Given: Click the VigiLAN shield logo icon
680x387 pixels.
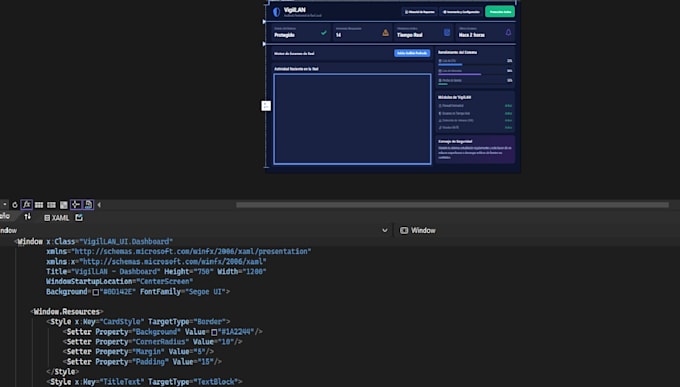Looking at the screenshot, I should 276,12.
